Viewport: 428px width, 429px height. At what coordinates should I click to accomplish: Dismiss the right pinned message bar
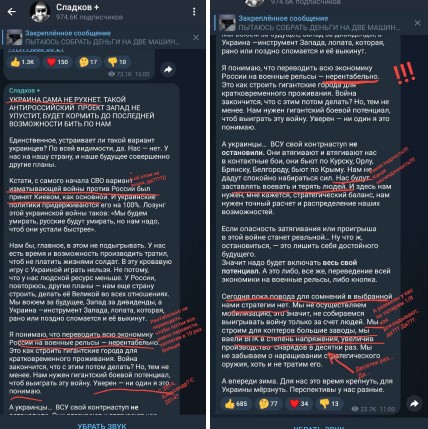click(x=417, y=23)
